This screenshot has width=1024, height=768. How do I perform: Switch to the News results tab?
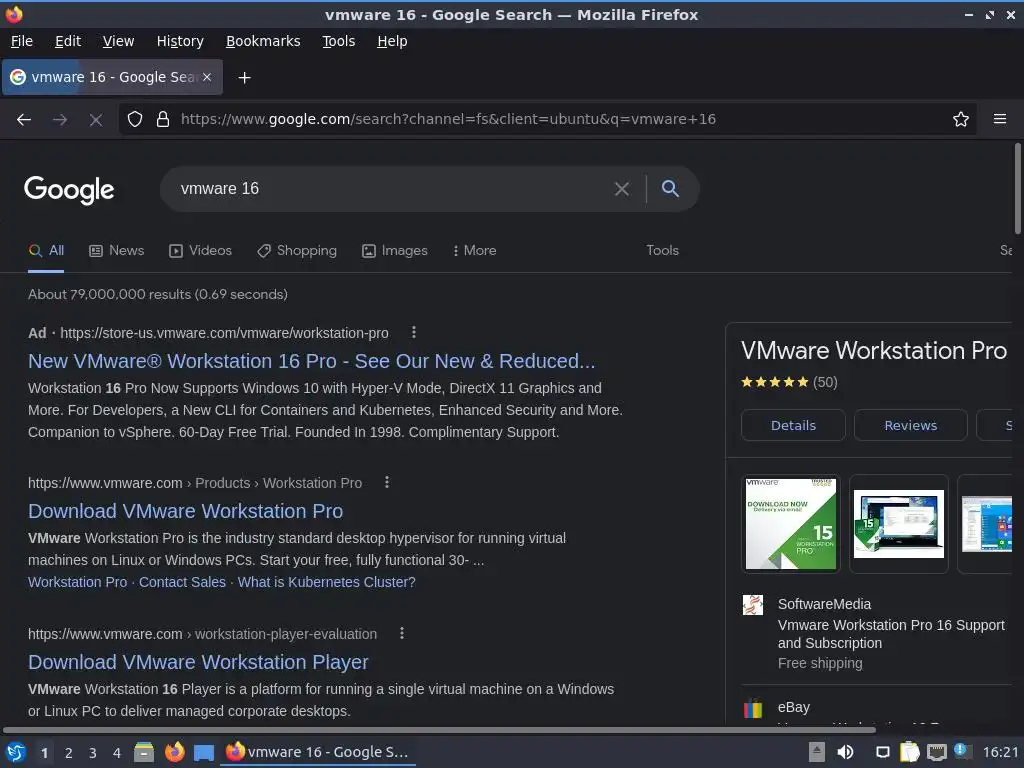pyautogui.click(x=116, y=251)
